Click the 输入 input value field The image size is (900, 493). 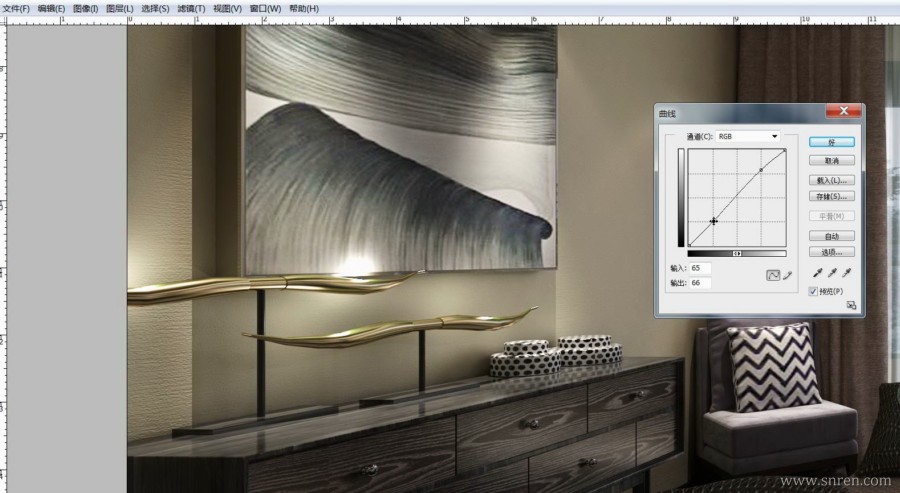700,268
